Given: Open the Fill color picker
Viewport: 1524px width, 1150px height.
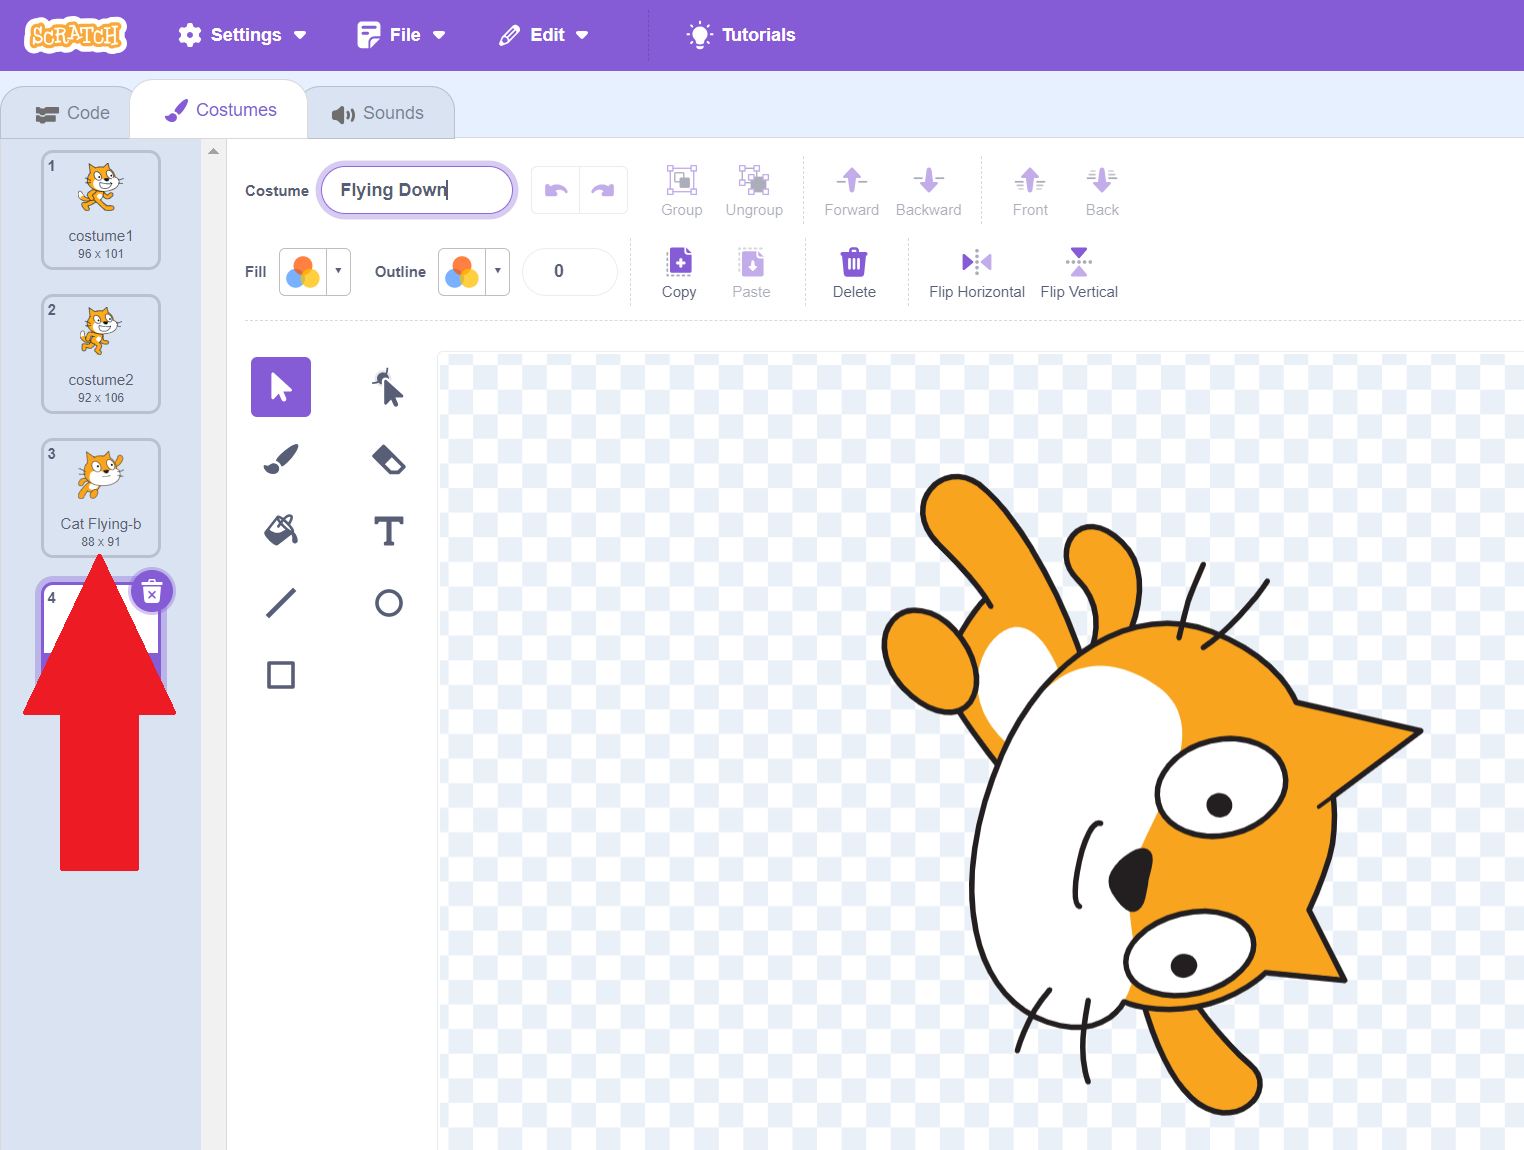Looking at the screenshot, I should [x=303, y=272].
